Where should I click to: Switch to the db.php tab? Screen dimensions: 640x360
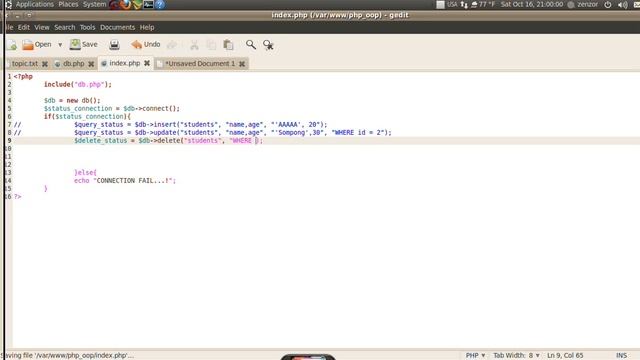(x=73, y=64)
